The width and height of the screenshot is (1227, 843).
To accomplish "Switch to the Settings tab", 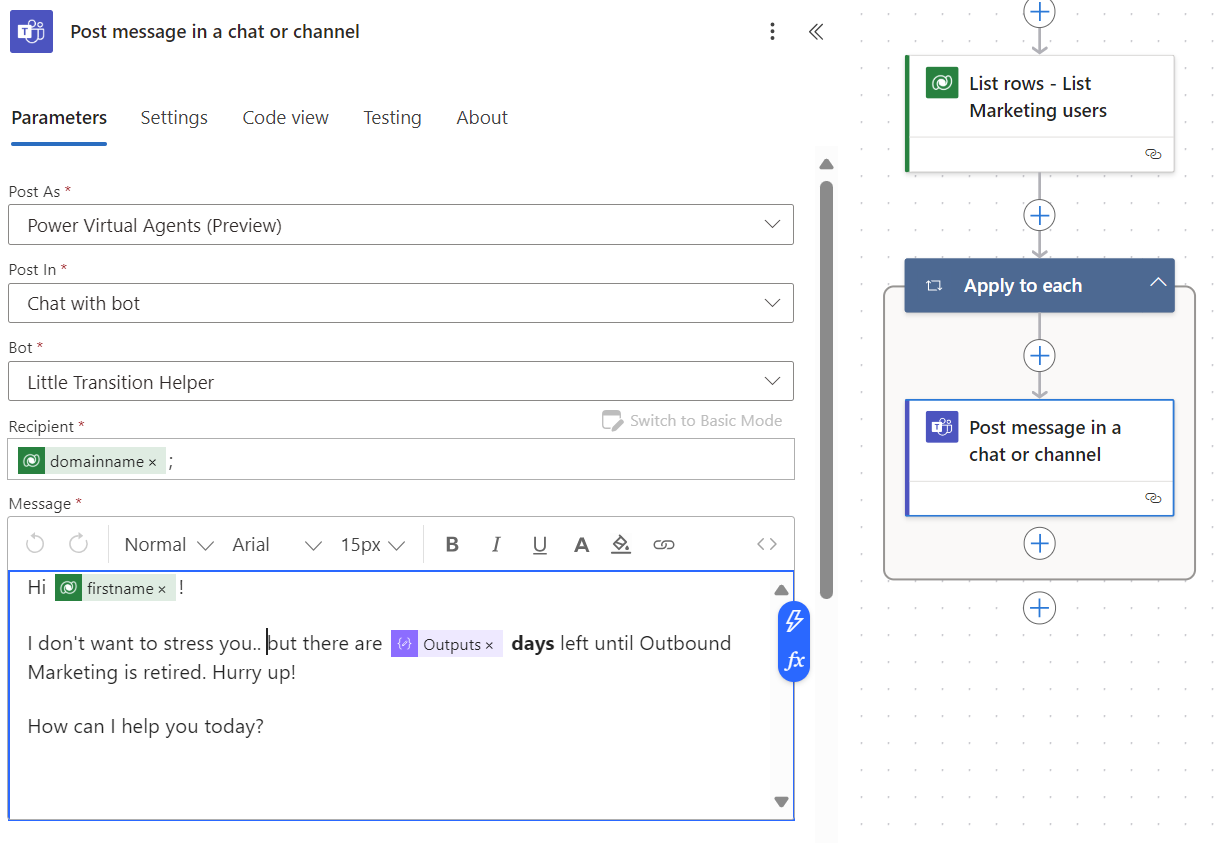I will (174, 118).
